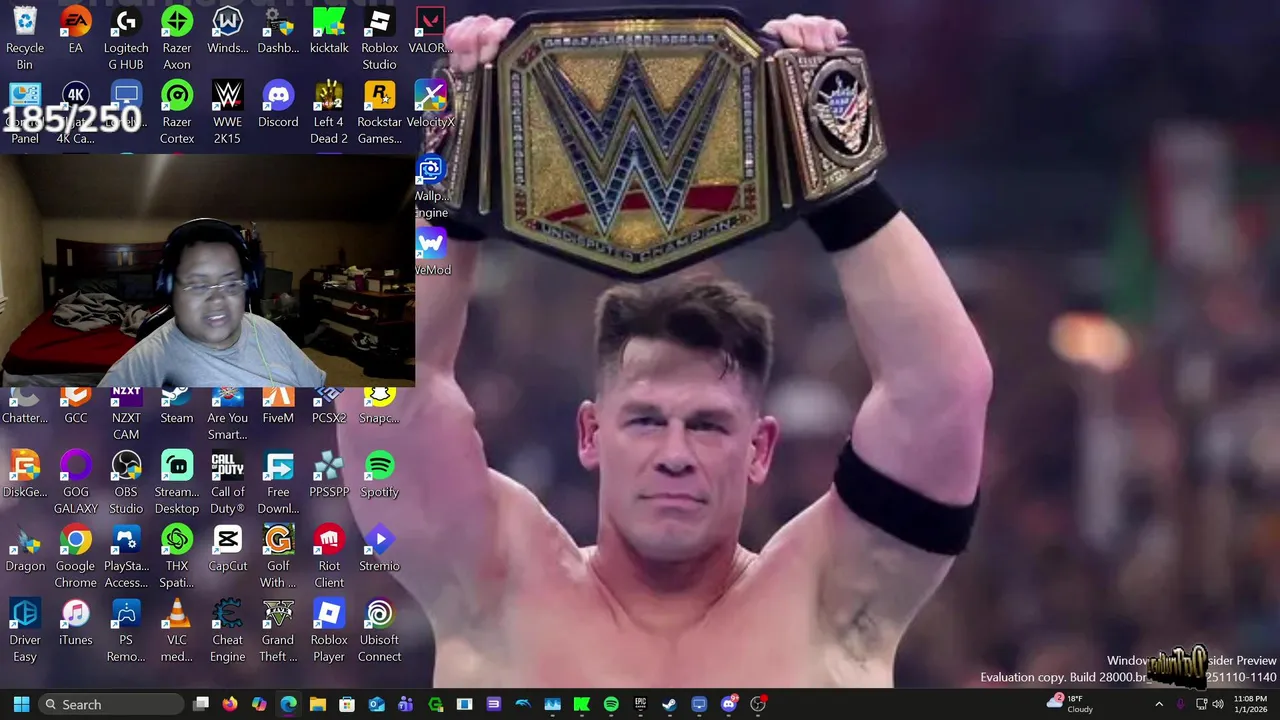Launch Wallpaper Engine shortcut

431,187
